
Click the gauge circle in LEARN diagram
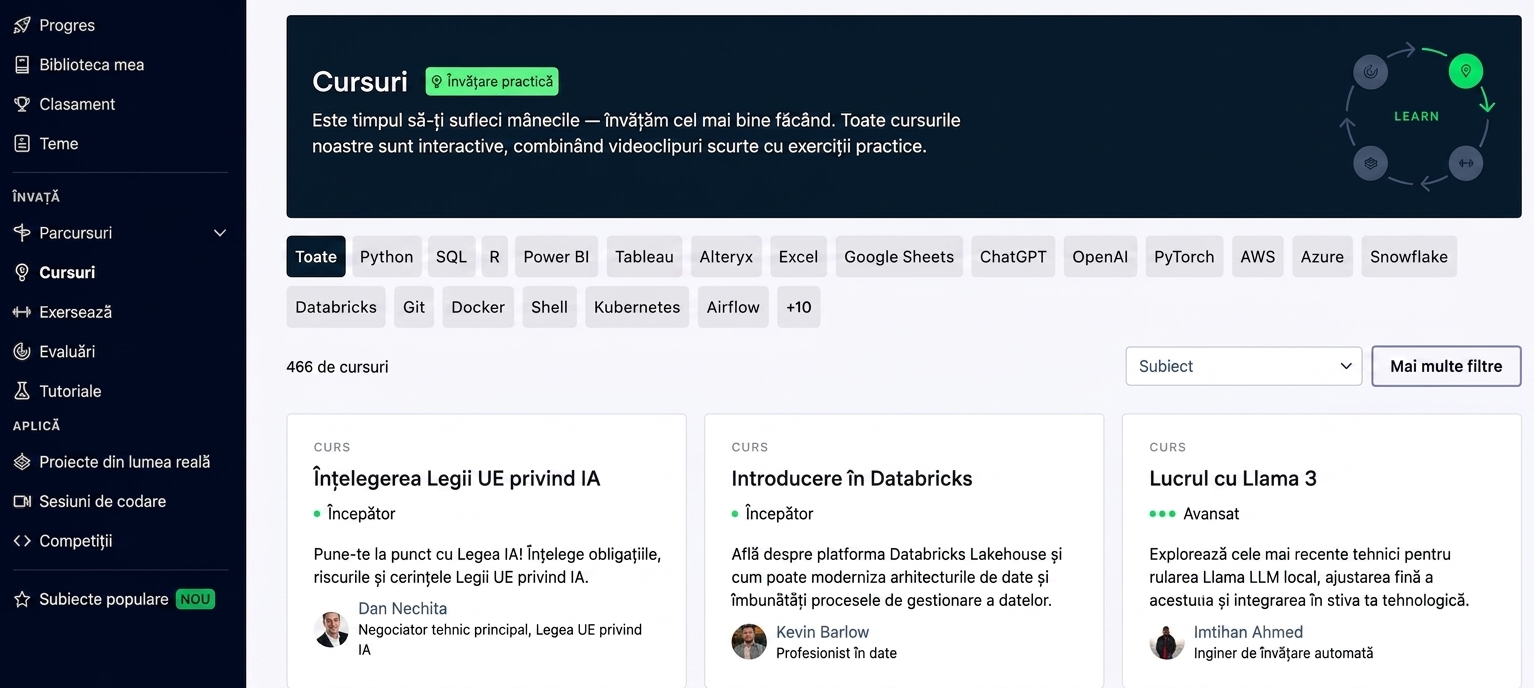pyautogui.click(x=1370, y=71)
